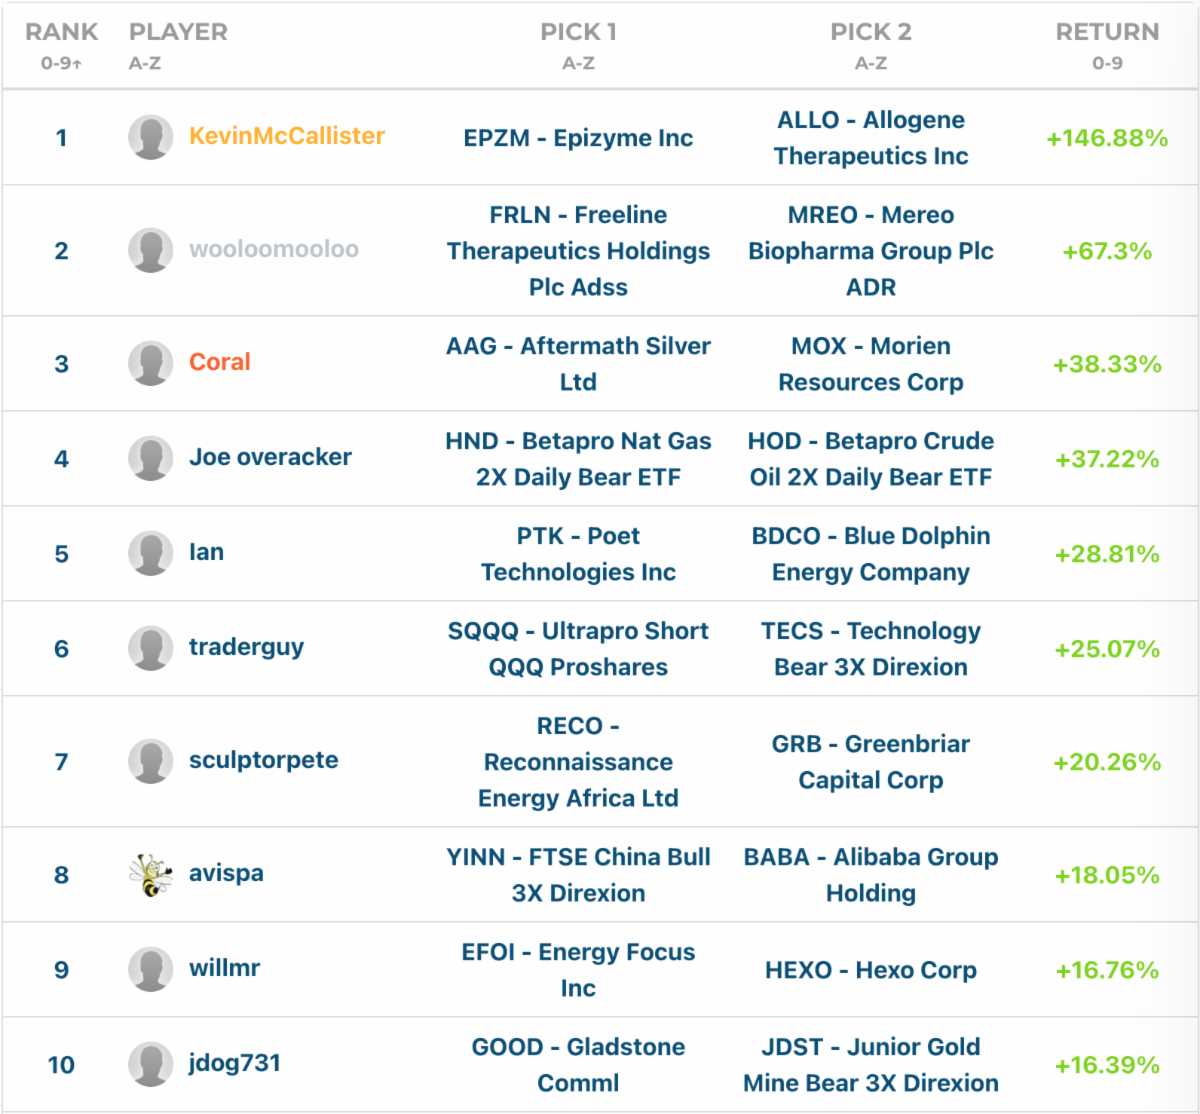Open KevinMcCallister's player profile link
This screenshot has width=1200, height=1114.
(287, 136)
